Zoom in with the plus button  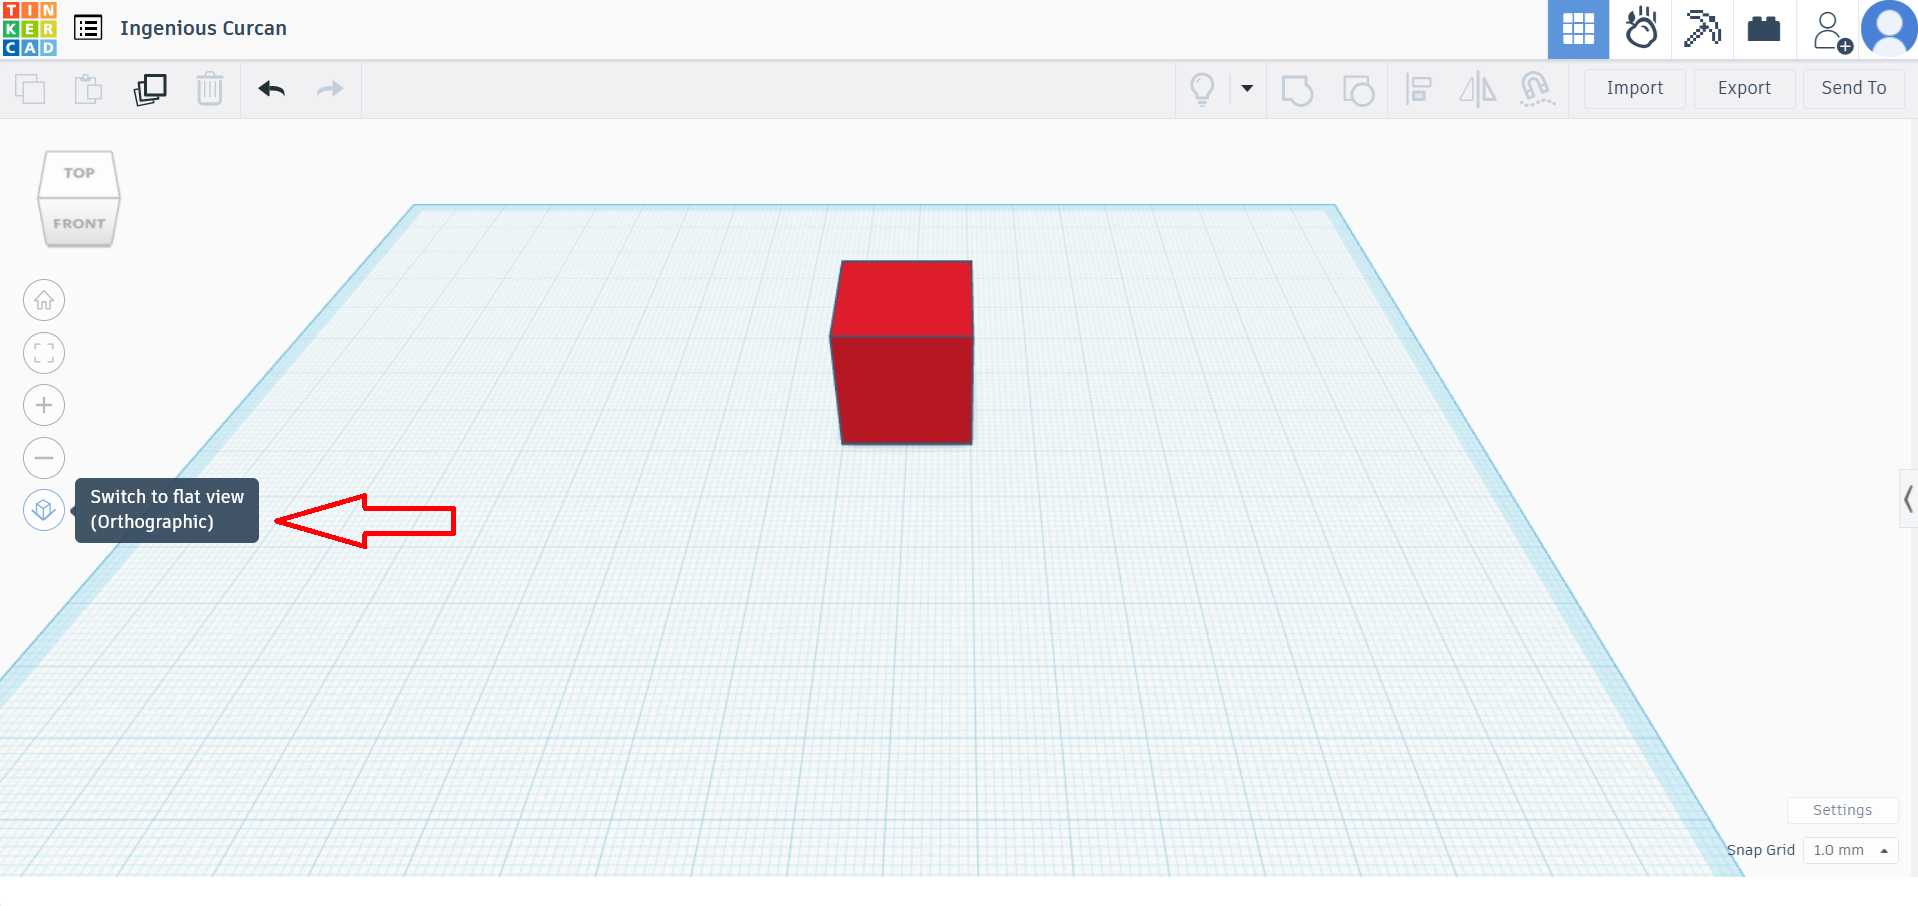44,405
